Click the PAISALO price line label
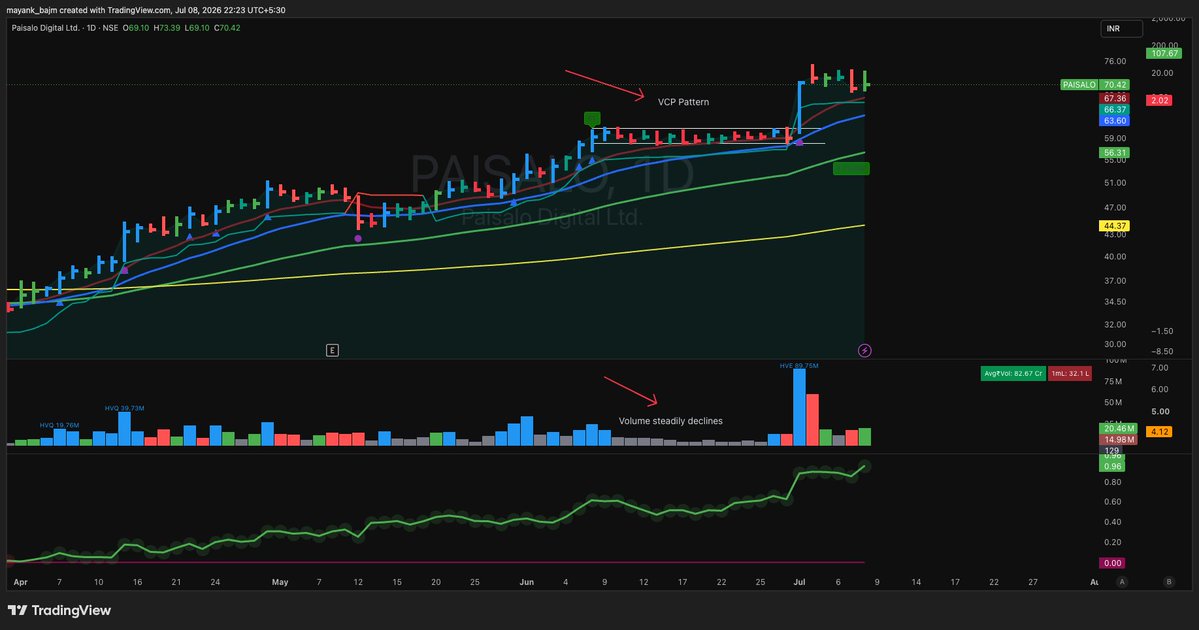 1079,85
